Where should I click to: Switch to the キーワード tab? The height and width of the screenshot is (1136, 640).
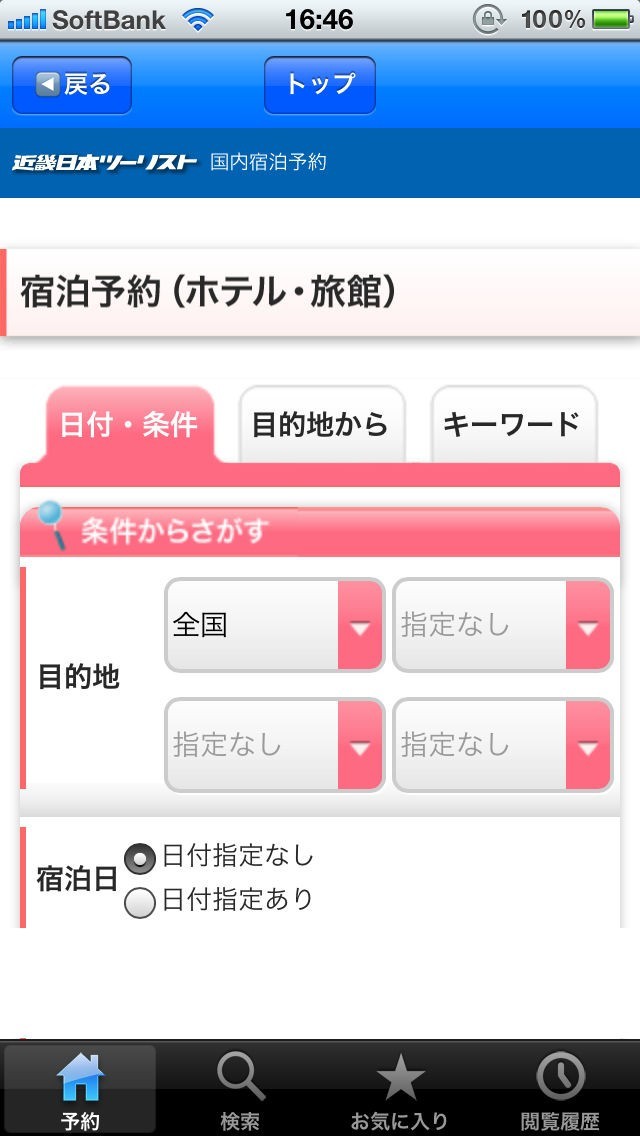pyautogui.click(x=512, y=425)
